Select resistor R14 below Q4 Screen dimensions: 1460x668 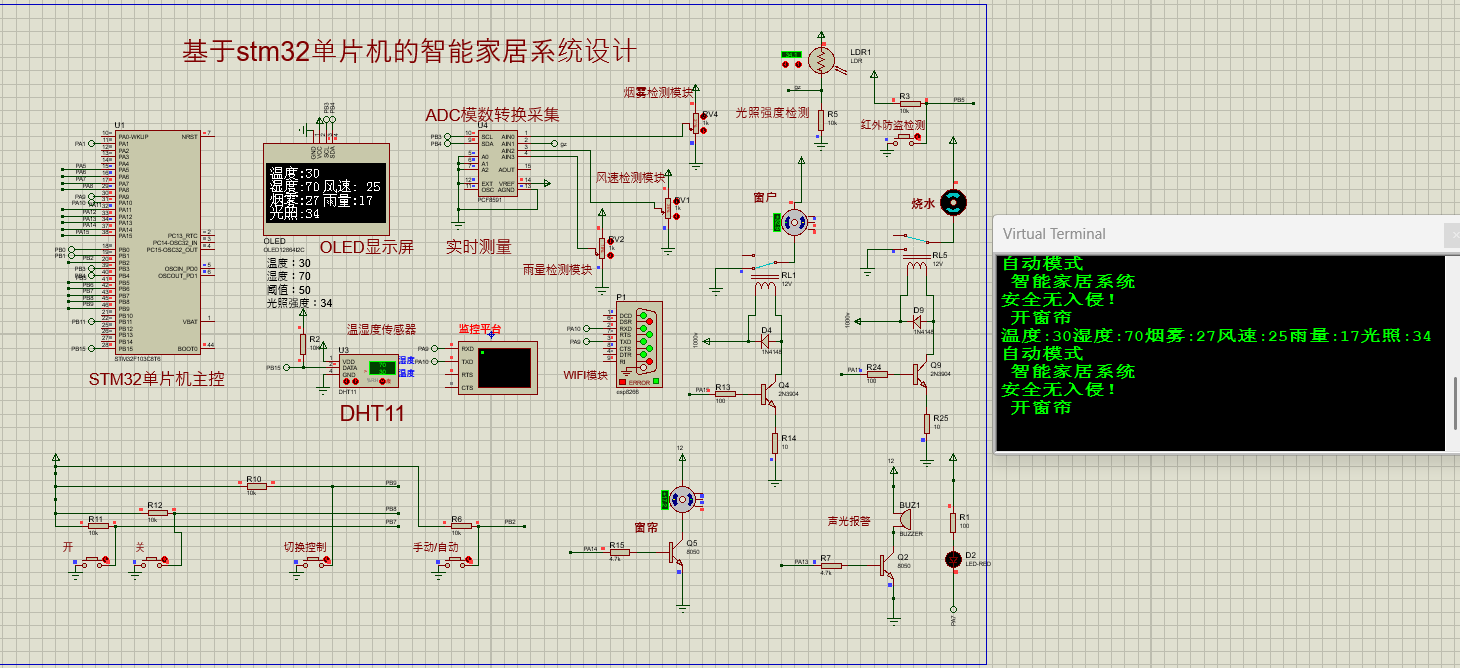(774, 443)
